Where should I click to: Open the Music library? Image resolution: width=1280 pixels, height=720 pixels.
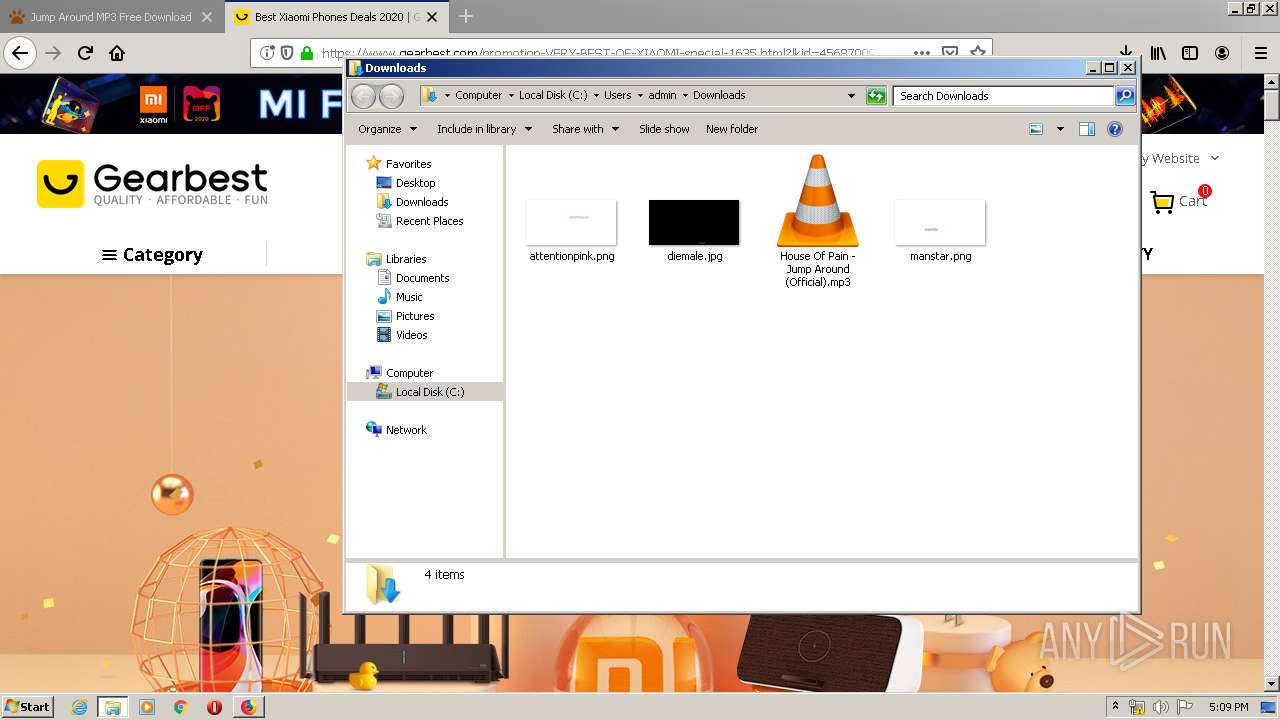click(408, 297)
